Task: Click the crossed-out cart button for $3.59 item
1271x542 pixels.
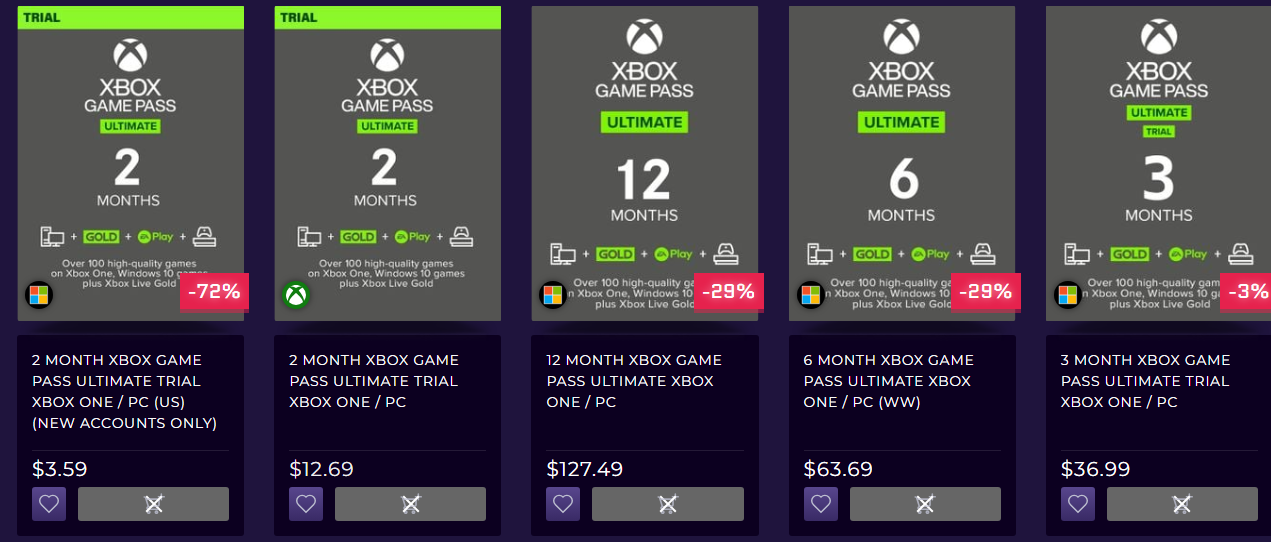Action: (153, 504)
